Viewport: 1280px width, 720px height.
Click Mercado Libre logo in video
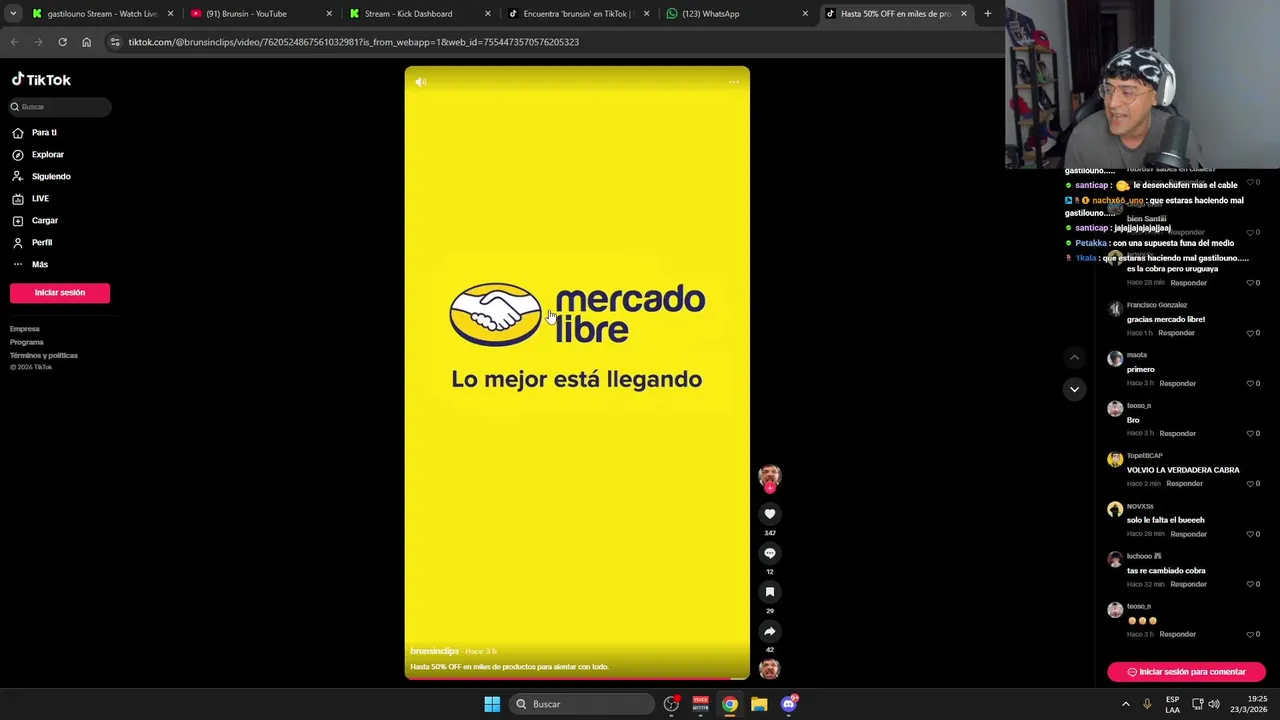coord(577,314)
